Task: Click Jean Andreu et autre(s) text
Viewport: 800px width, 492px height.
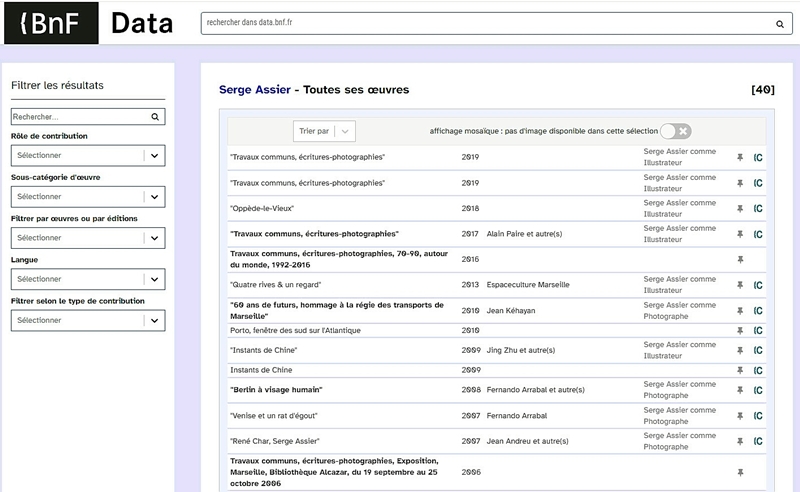Action: [527, 441]
